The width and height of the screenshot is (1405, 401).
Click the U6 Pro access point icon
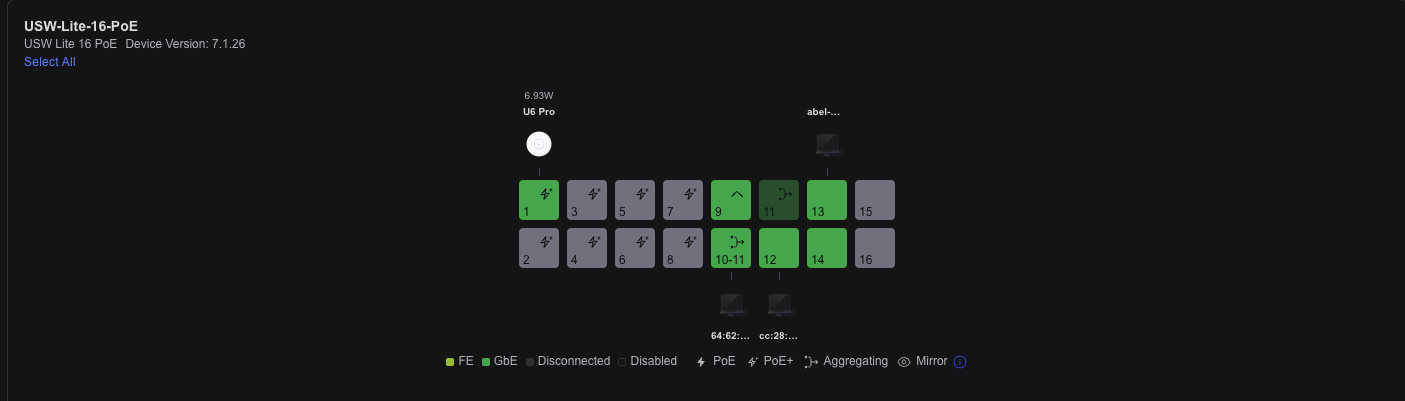[x=539, y=144]
